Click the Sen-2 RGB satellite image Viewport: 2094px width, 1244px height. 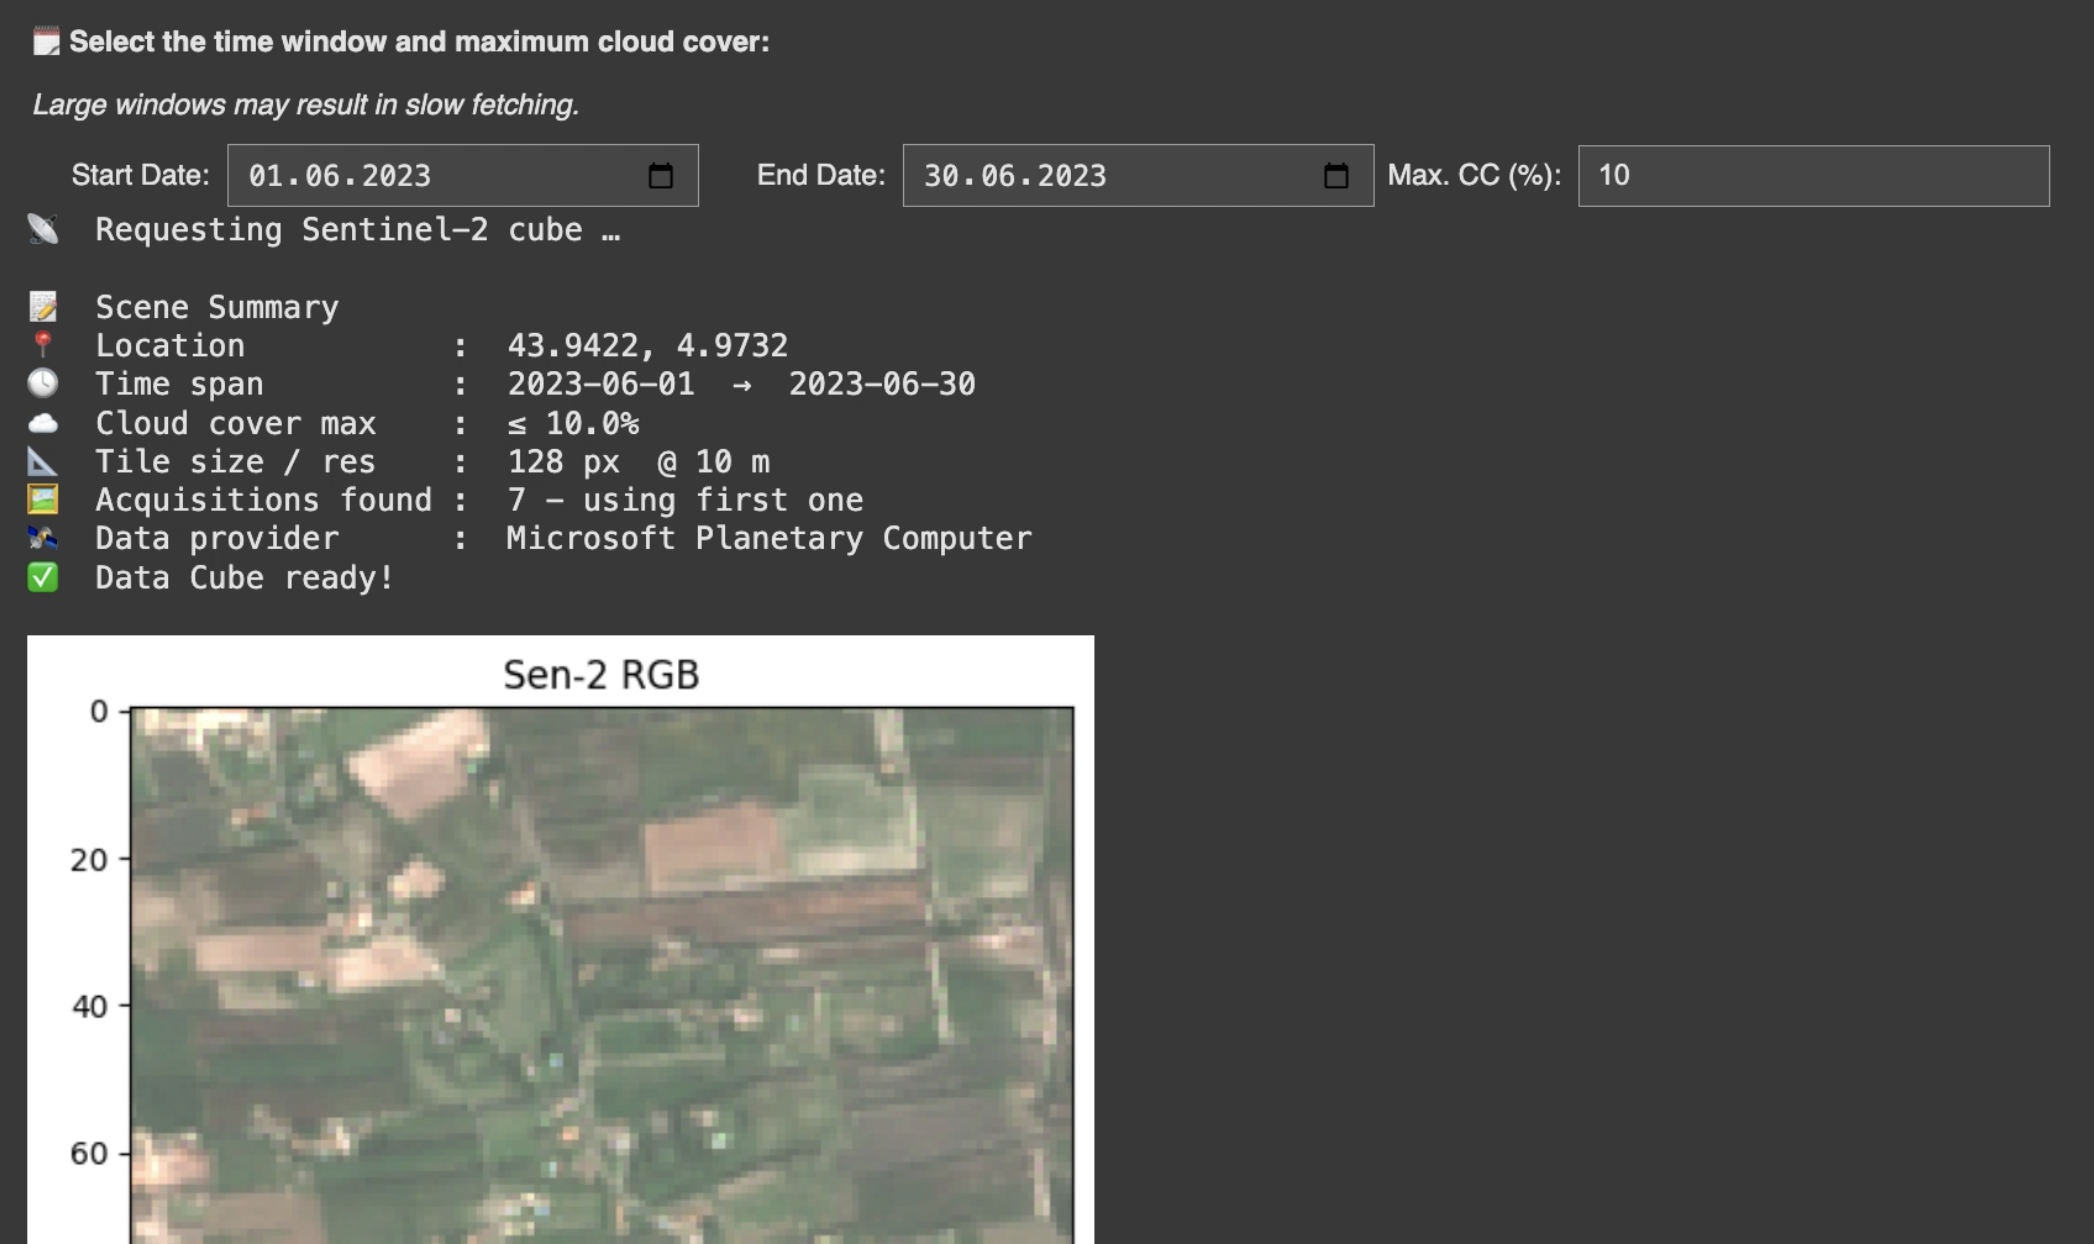tap(602, 975)
